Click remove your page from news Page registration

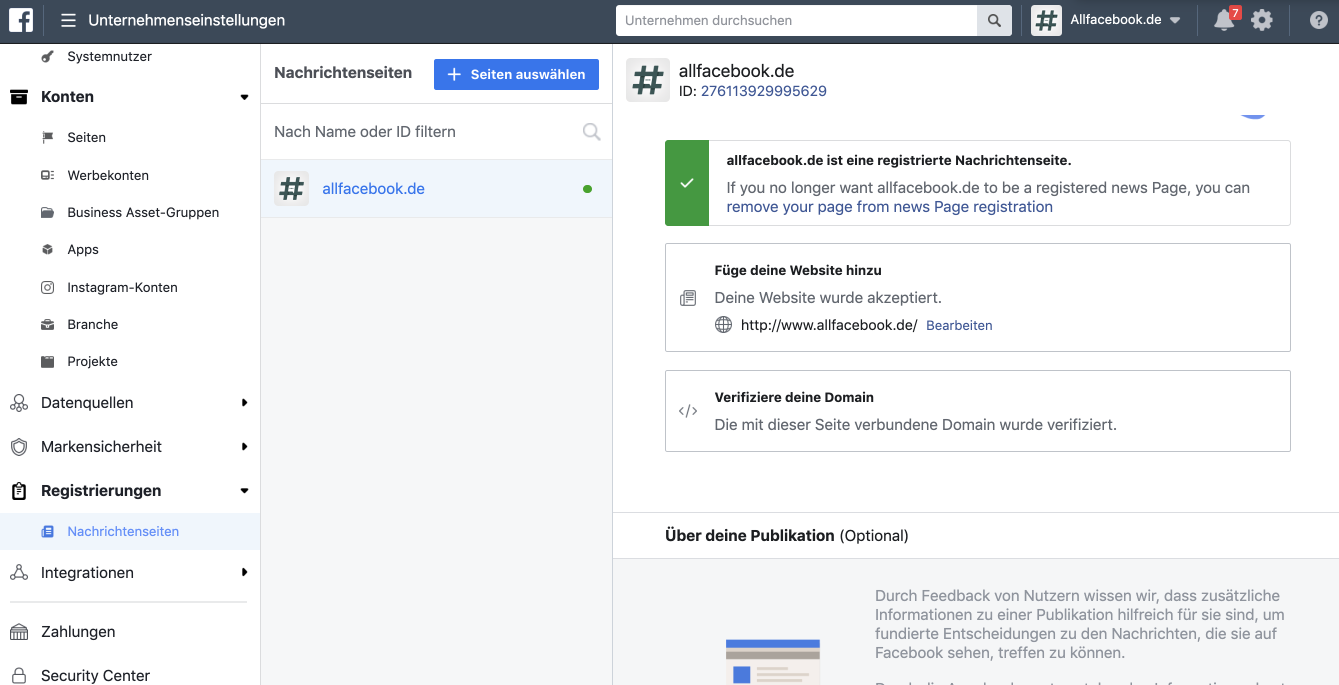point(889,207)
